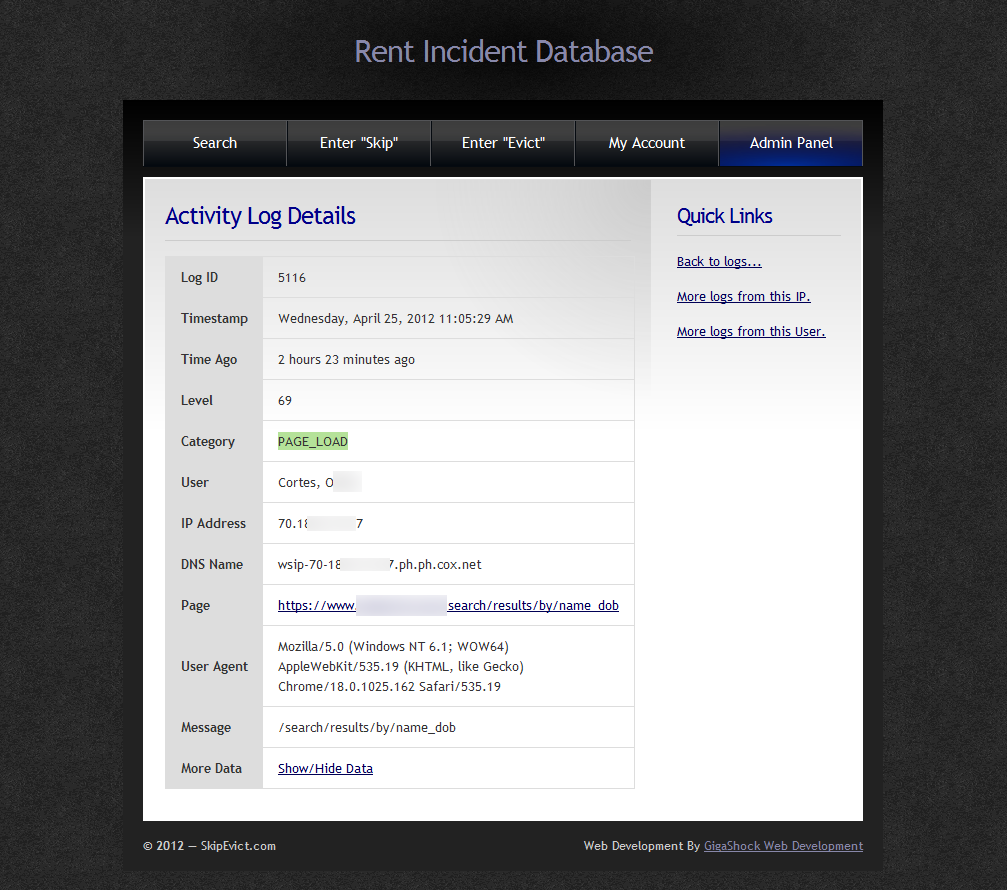
Task: Select the Admin Panel tab
Action: [791, 143]
